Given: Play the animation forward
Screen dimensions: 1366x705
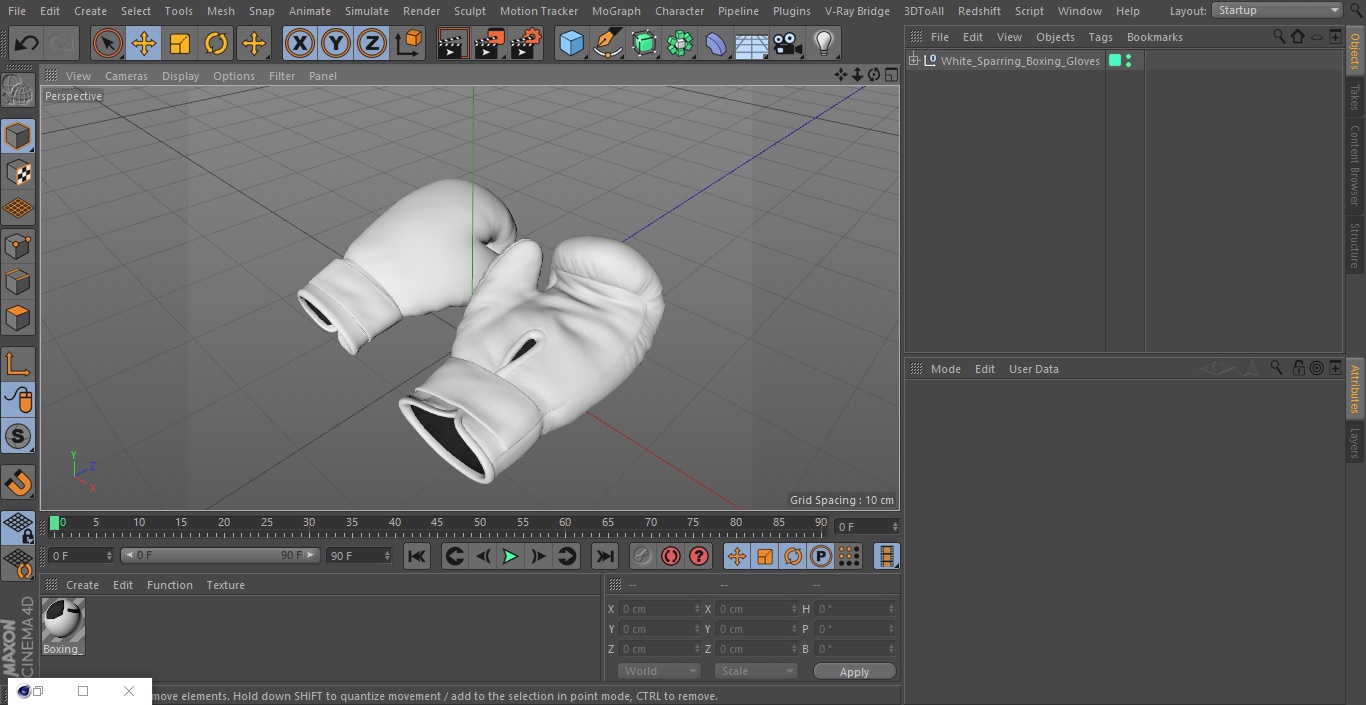Looking at the screenshot, I should tap(510, 556).
